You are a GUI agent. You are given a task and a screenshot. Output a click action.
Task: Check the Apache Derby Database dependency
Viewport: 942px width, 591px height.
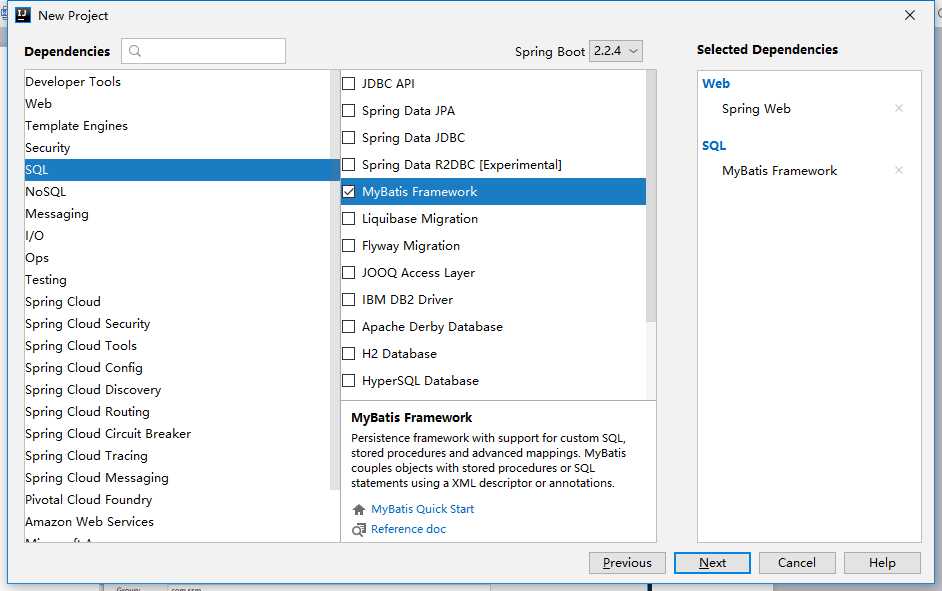tap(348, 327)
